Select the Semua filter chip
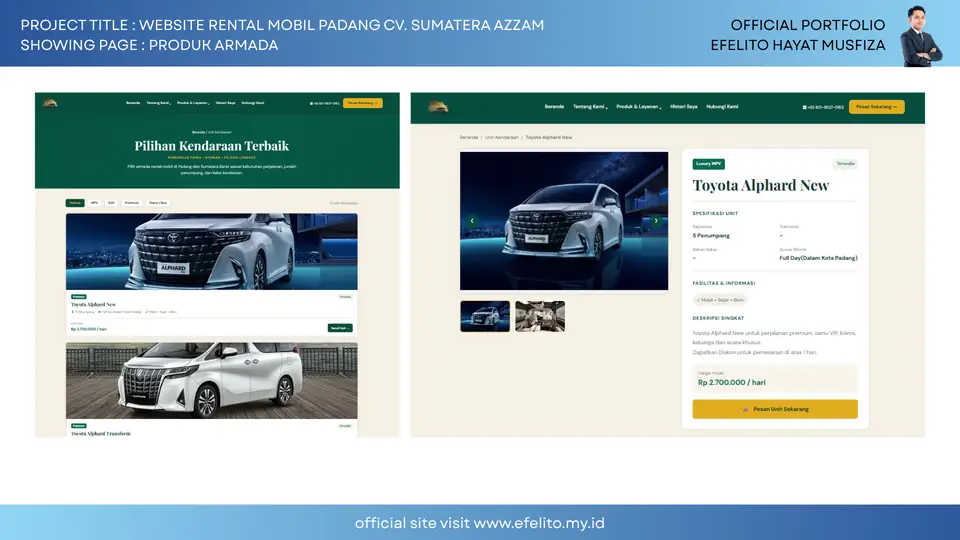This screenshot has height=540, width=960. (75, 203)
